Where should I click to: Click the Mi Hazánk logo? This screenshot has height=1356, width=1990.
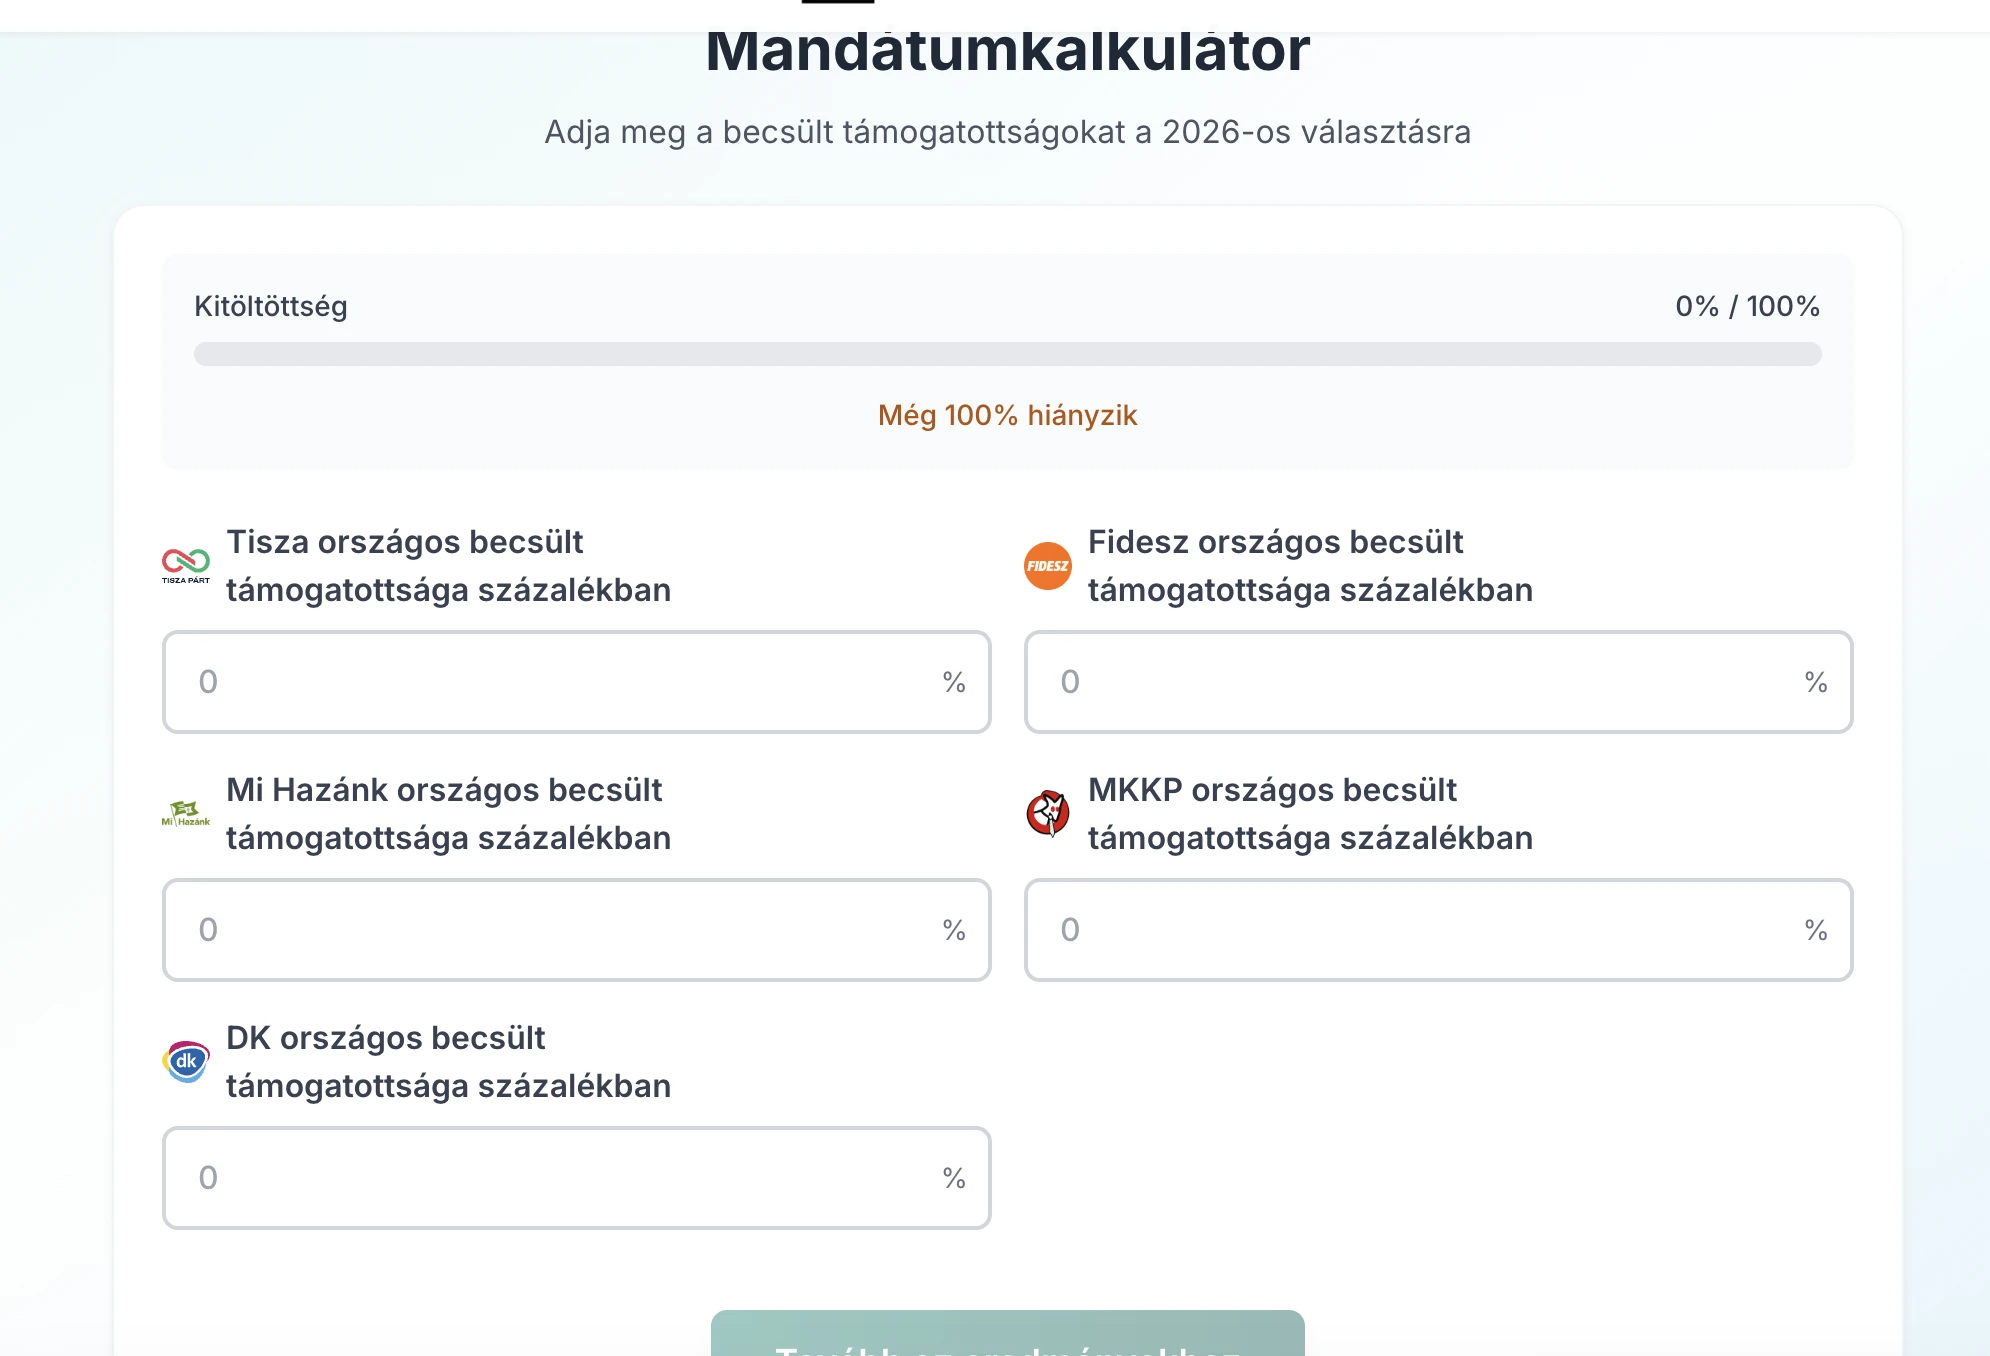point(185,813)
